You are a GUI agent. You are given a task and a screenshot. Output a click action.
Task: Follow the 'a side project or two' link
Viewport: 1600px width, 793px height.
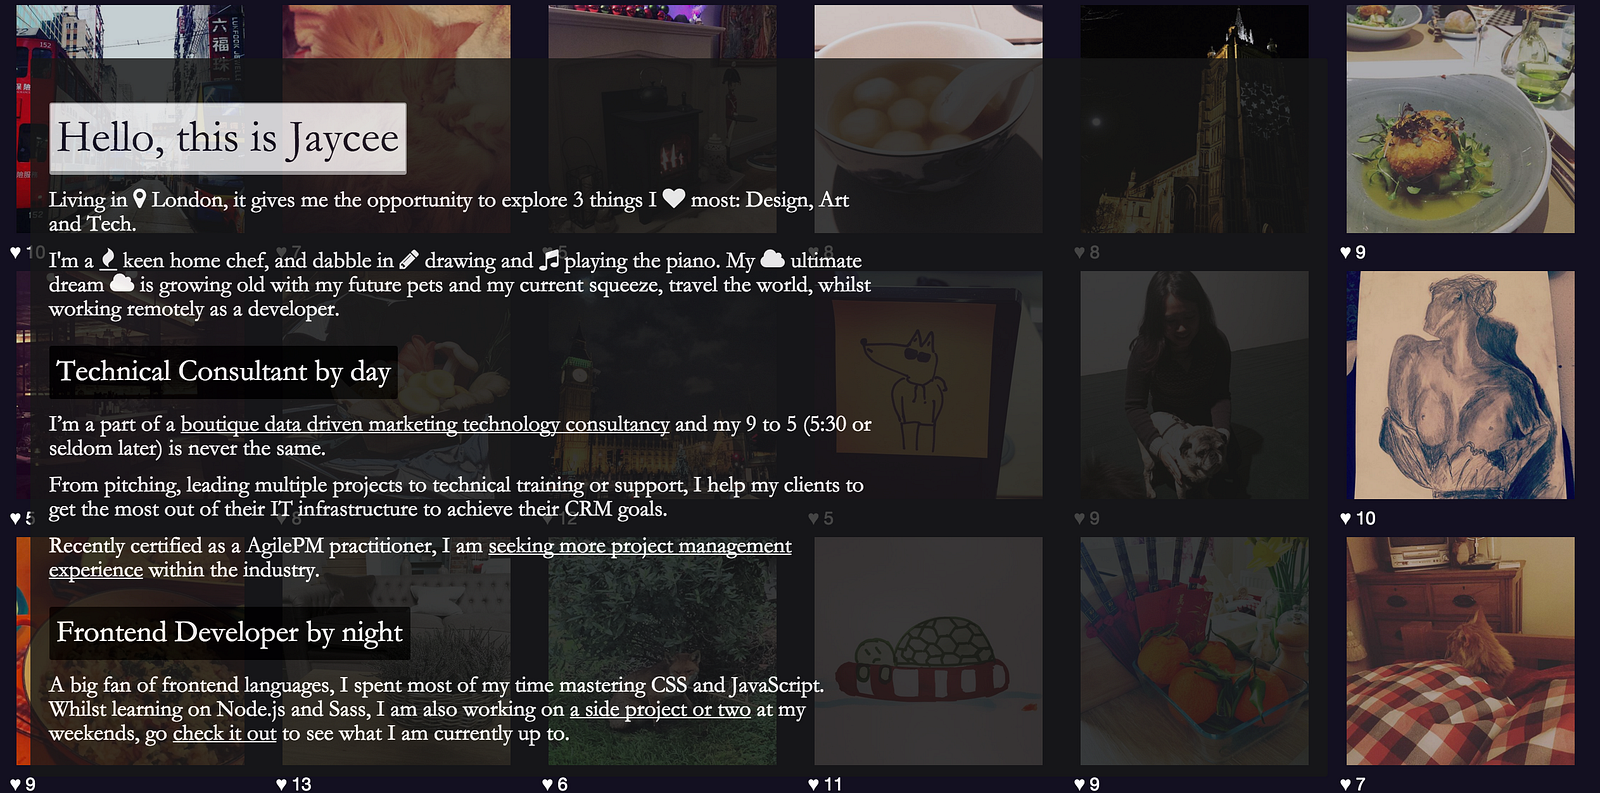pos(660,709)
